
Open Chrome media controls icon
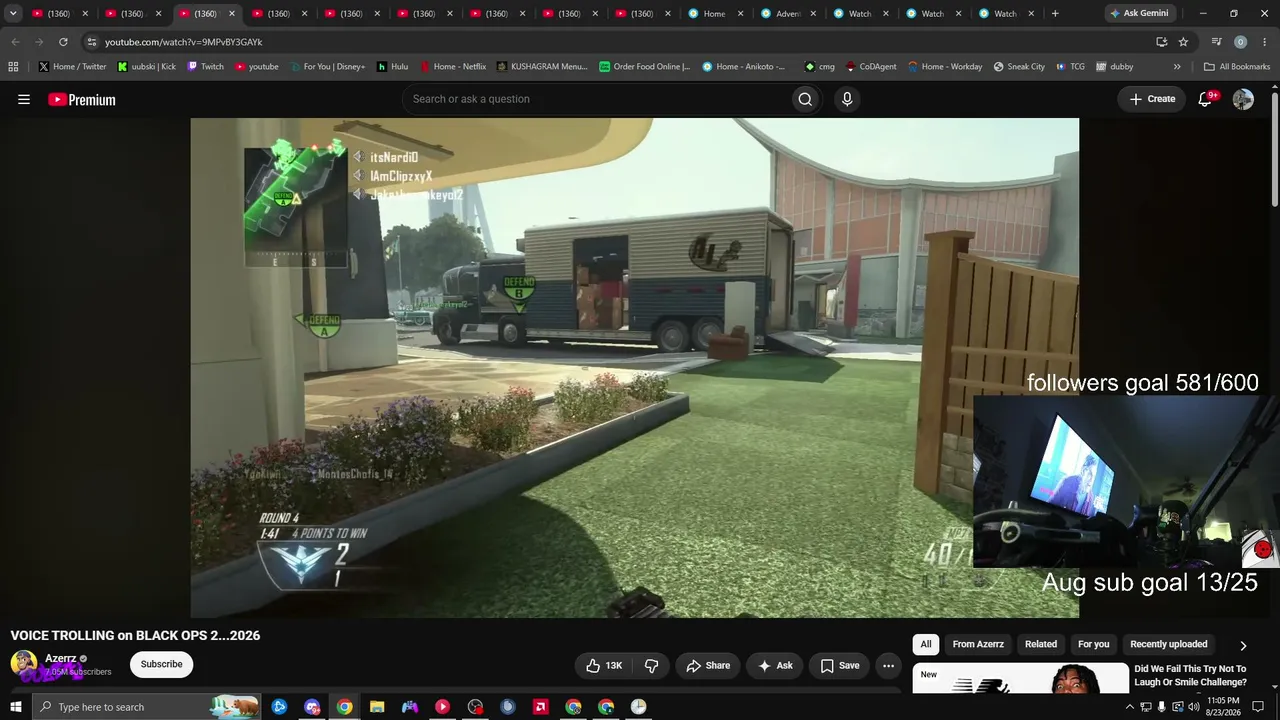1216,42
